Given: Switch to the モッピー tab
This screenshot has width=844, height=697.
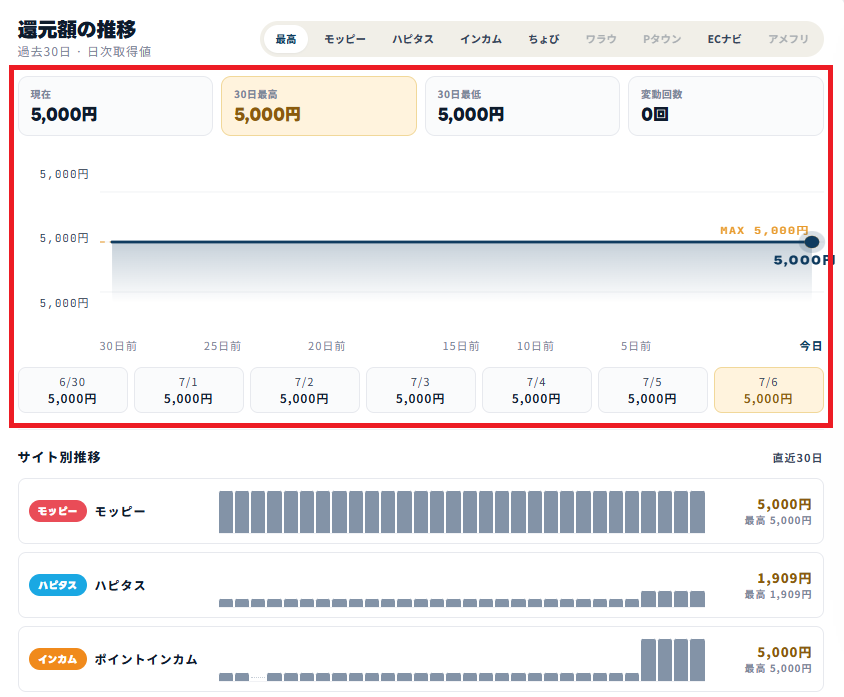Looking at the screenshot, I should pyautogui.click(x=344, y=39).
